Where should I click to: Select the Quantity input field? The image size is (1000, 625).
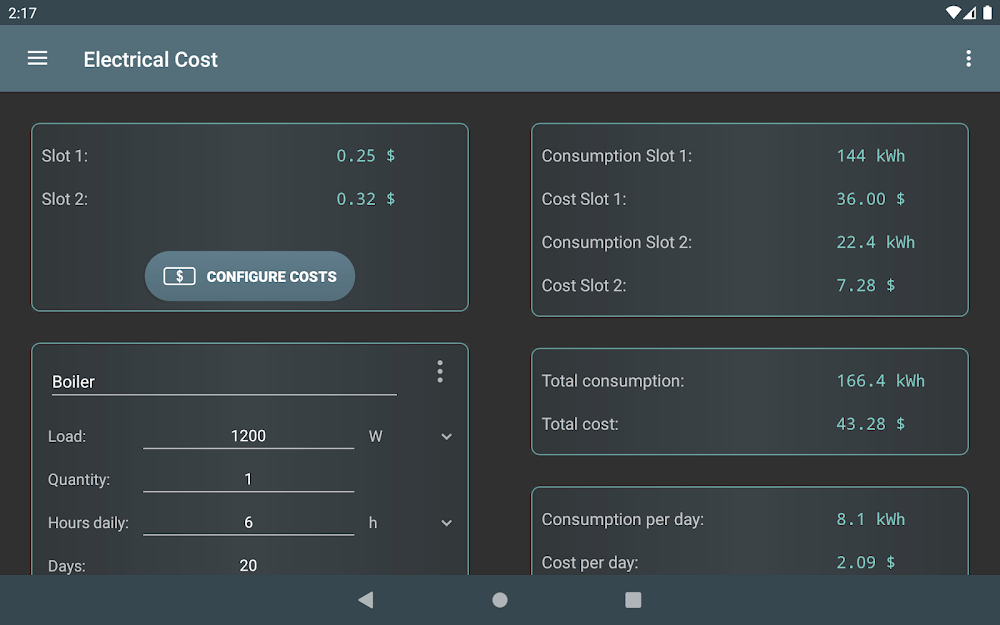(x=248, y=479)
